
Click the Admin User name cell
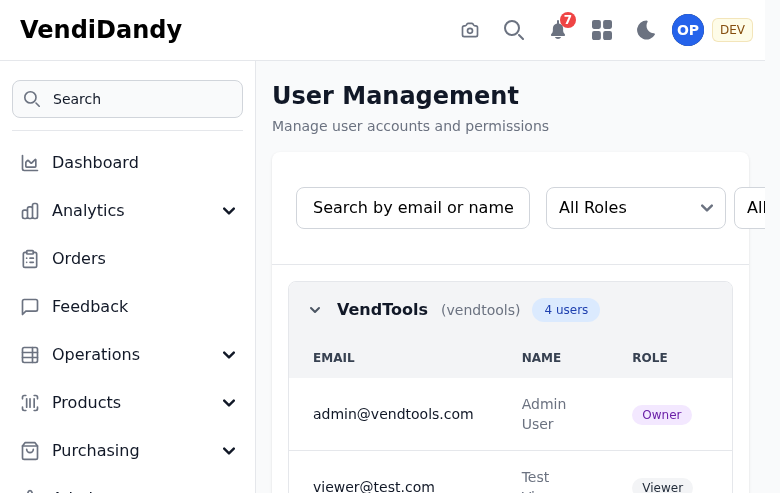click(x=544, y=414)
